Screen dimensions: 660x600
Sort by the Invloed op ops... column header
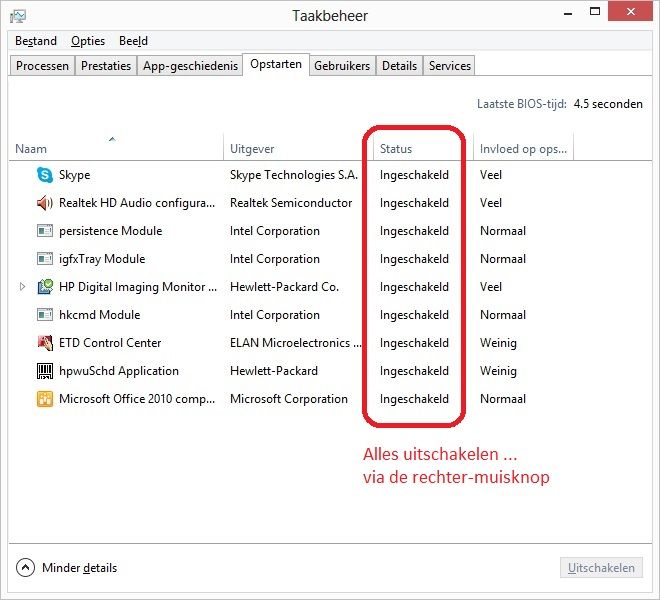tap(523, 148)
